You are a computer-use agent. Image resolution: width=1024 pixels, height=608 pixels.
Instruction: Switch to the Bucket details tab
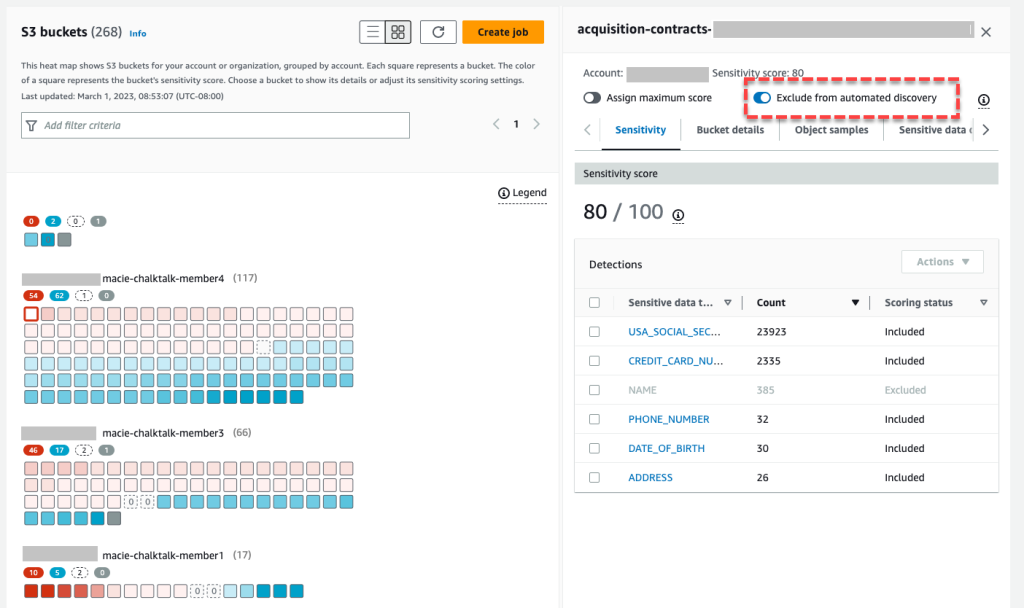point(729,130)
